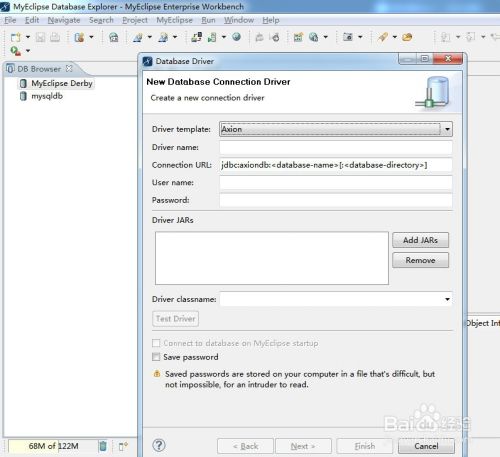This screenshot has height=457, width=500.
Task: Click the camera screenshot toolbar icon
Action: click(x=348, y=37)
